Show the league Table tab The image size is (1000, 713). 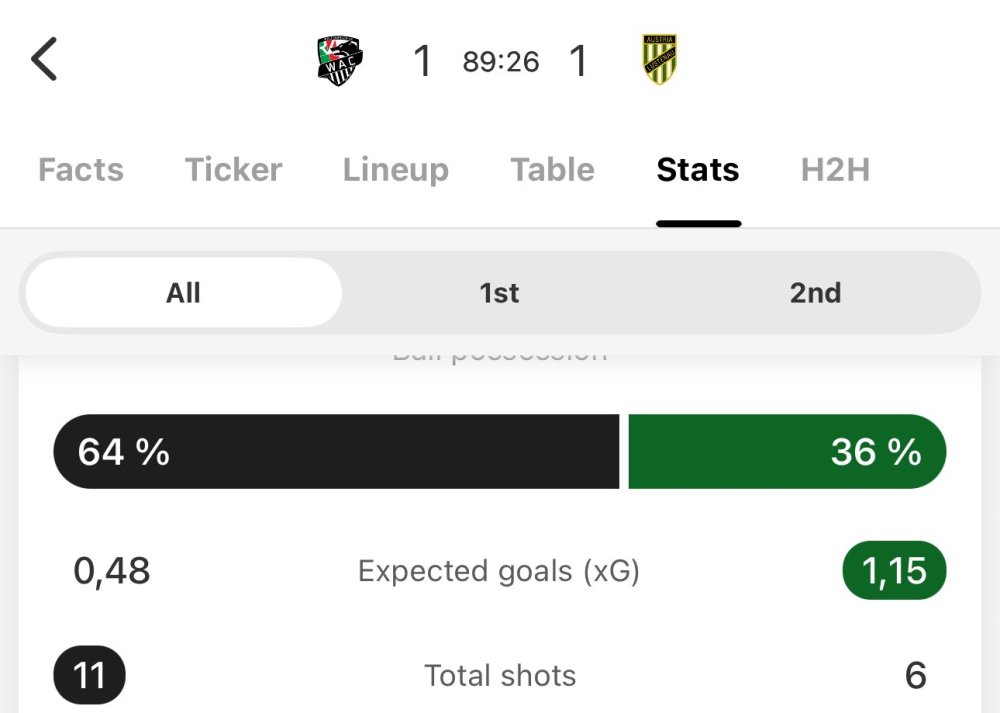[x=552, y=170]
